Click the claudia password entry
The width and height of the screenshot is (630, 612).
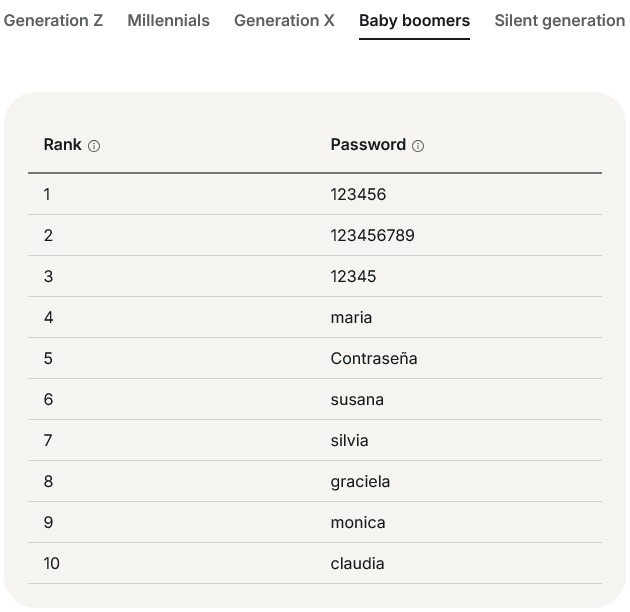[357, 563]
